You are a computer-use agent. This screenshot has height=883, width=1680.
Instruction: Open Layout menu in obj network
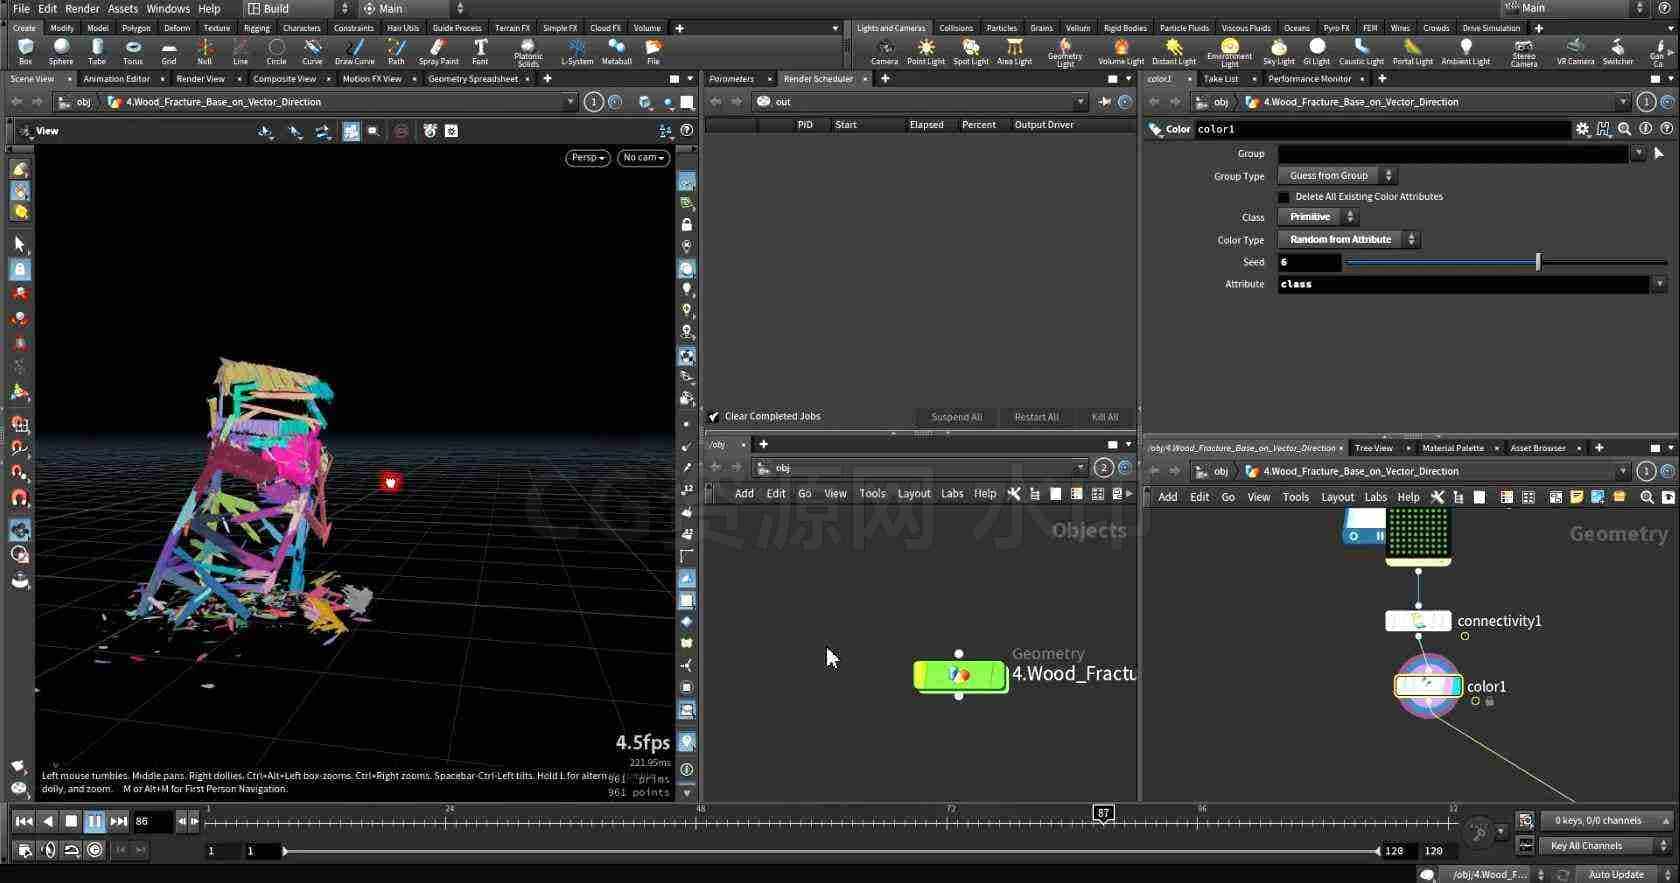(x=913, y=493)
